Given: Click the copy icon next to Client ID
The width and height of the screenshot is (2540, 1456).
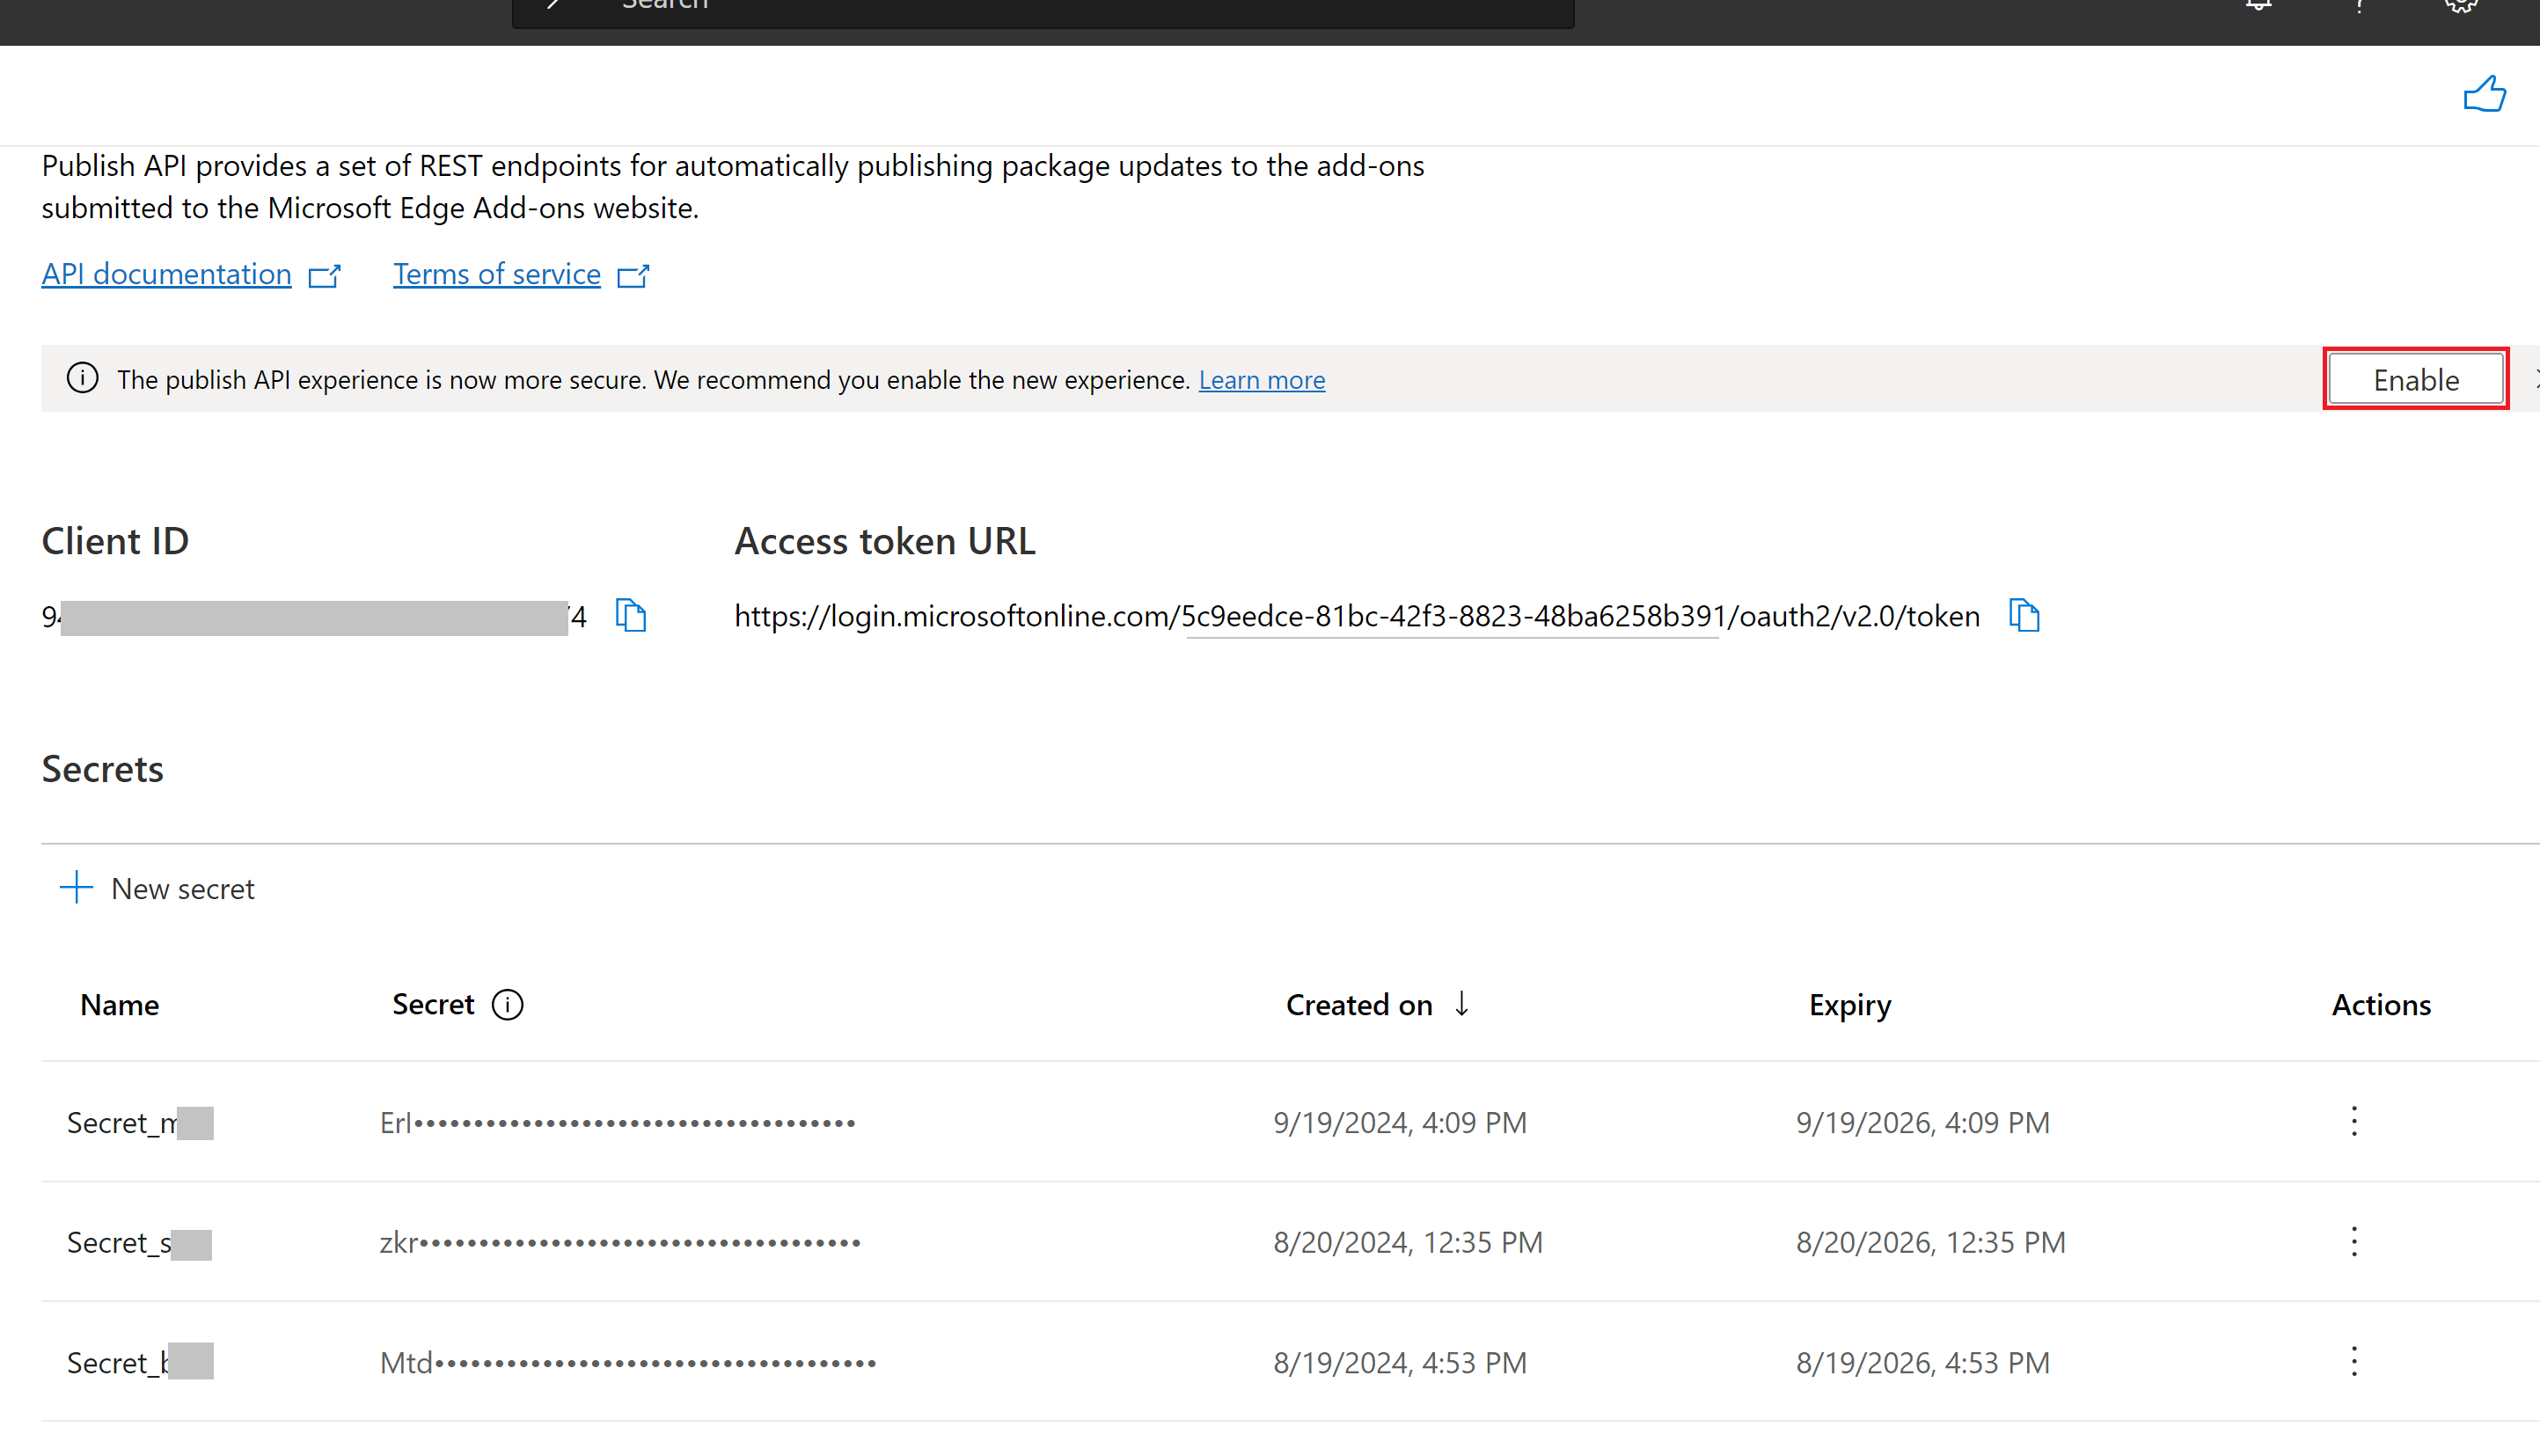Looking at the screenshot, I should pos(630,616).
